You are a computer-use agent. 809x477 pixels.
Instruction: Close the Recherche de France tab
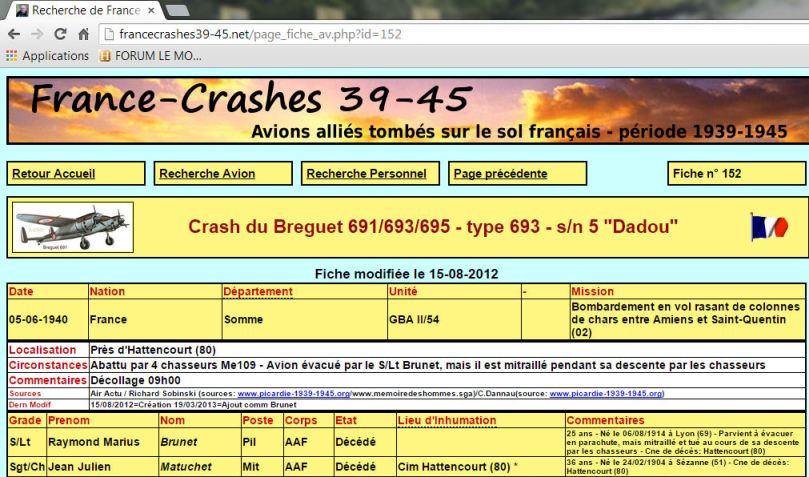click(151, 10)
